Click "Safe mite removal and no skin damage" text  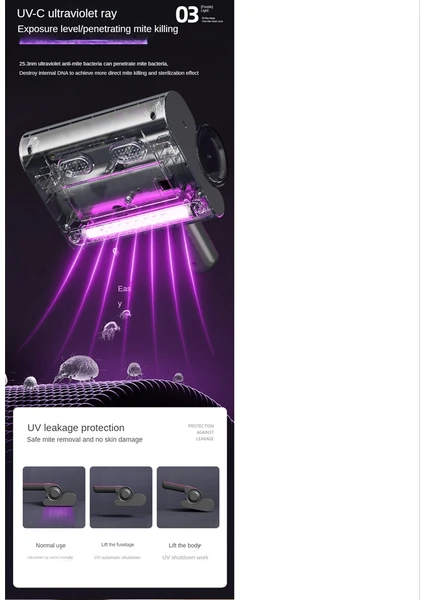85,440
